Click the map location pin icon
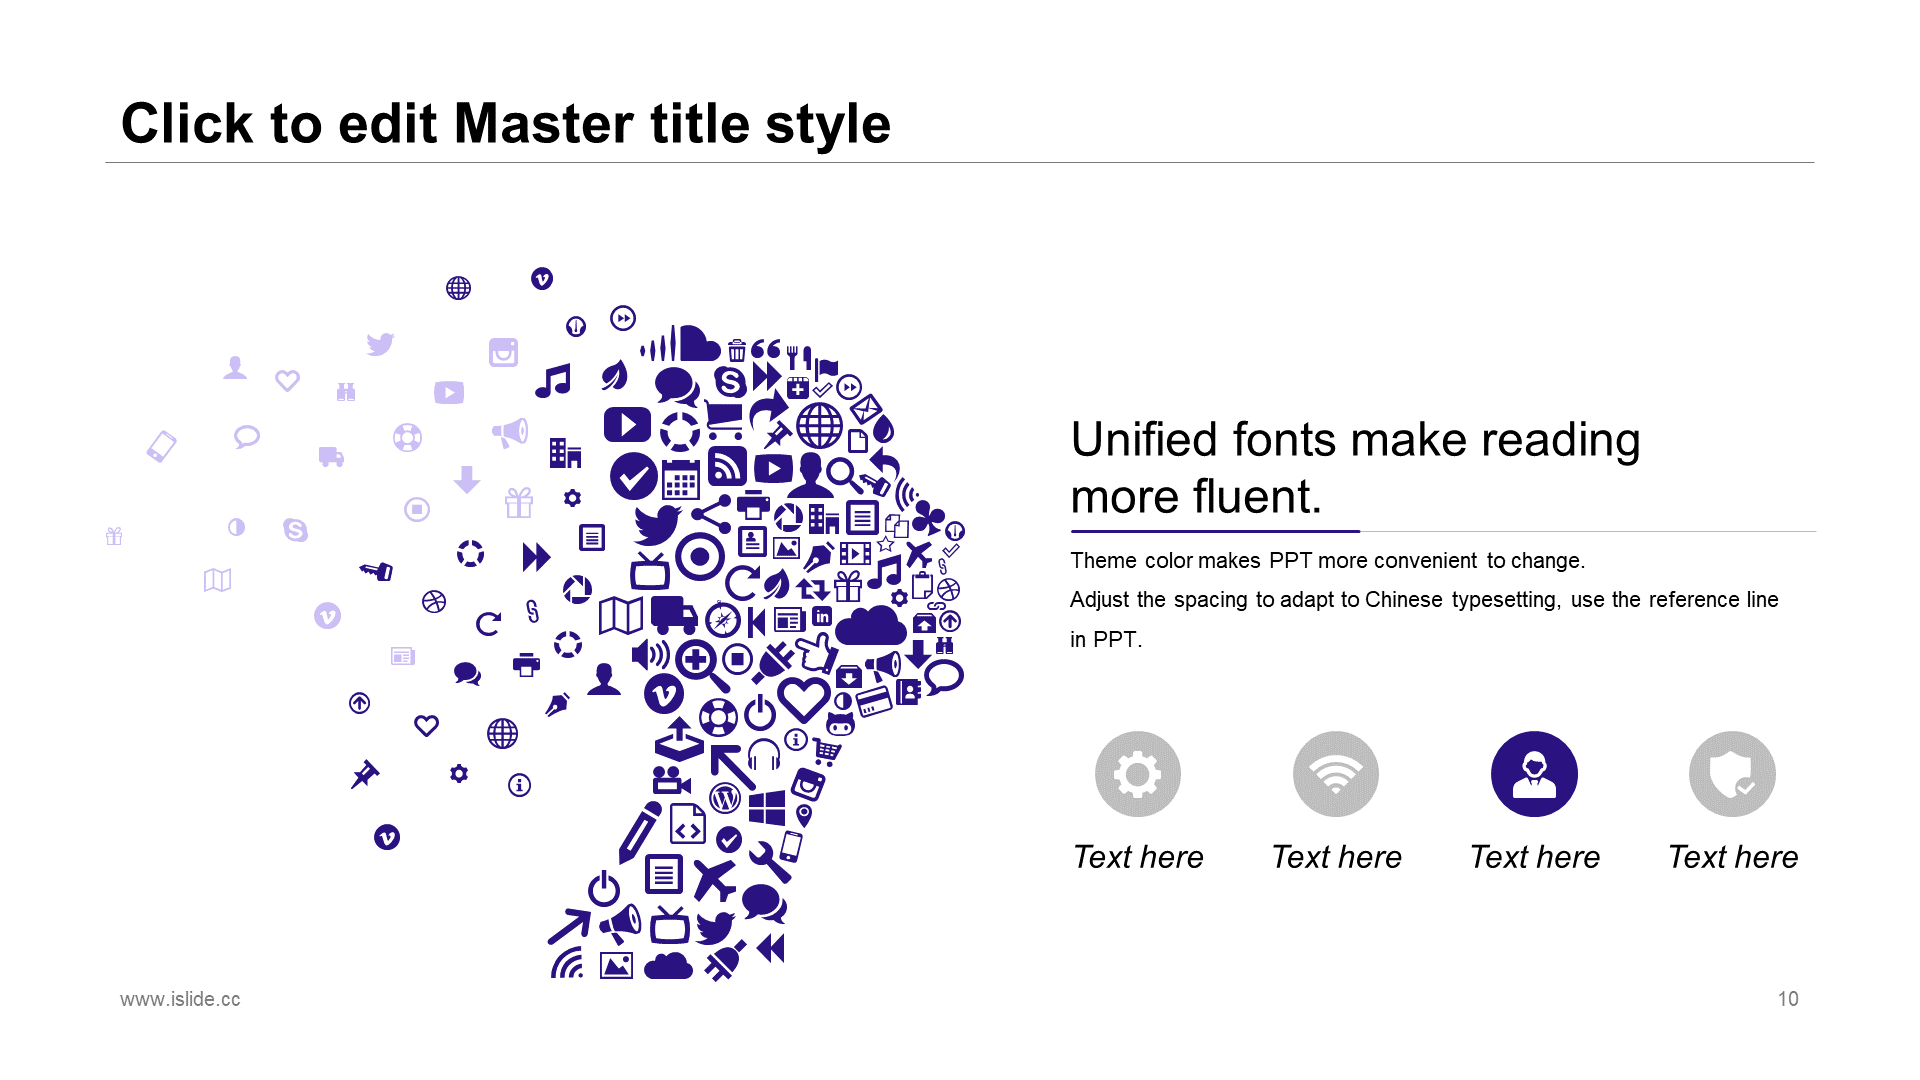Viewport: 1920px width, 1080px height. point(803,815)
